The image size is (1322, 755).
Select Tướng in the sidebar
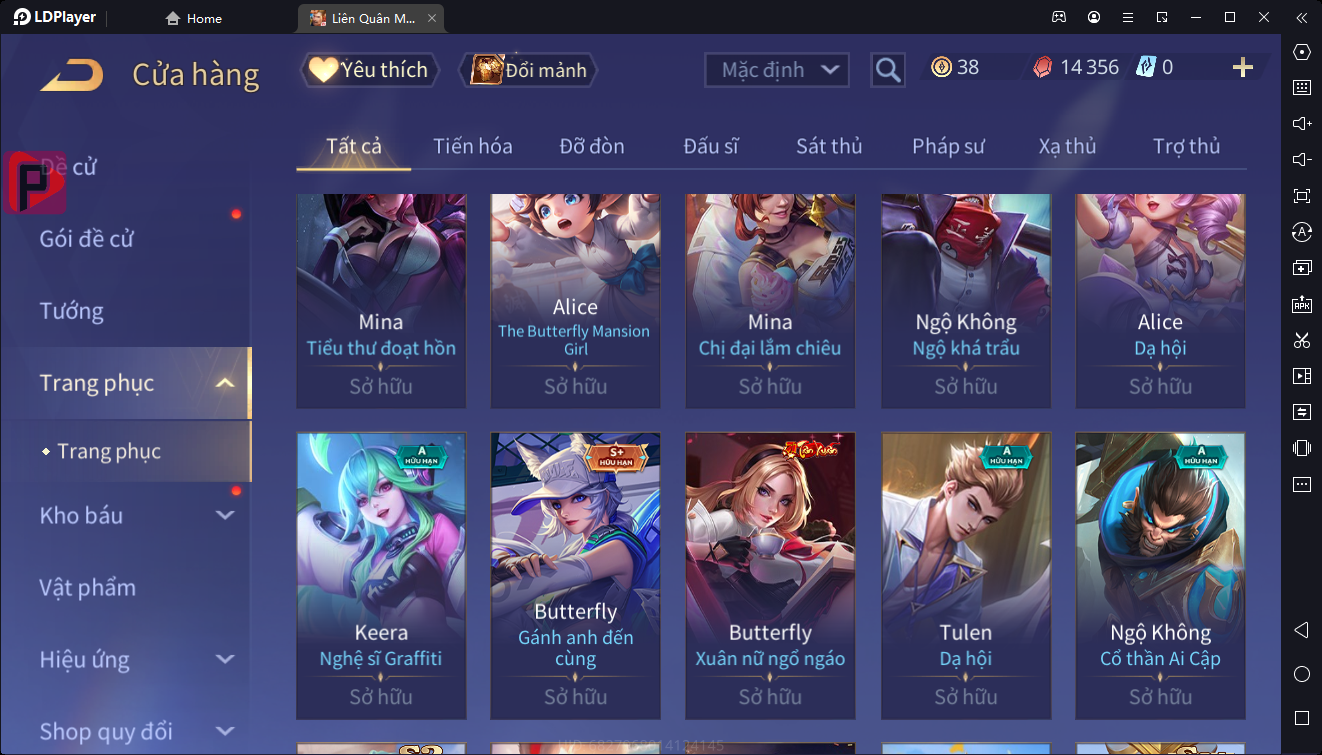(x=72, y=311)
